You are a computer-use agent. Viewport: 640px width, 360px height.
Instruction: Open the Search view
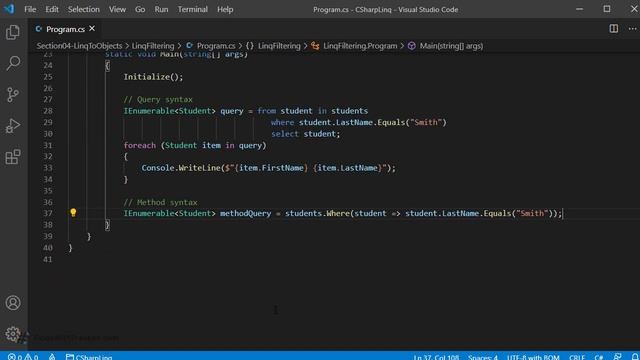[13, 63]
